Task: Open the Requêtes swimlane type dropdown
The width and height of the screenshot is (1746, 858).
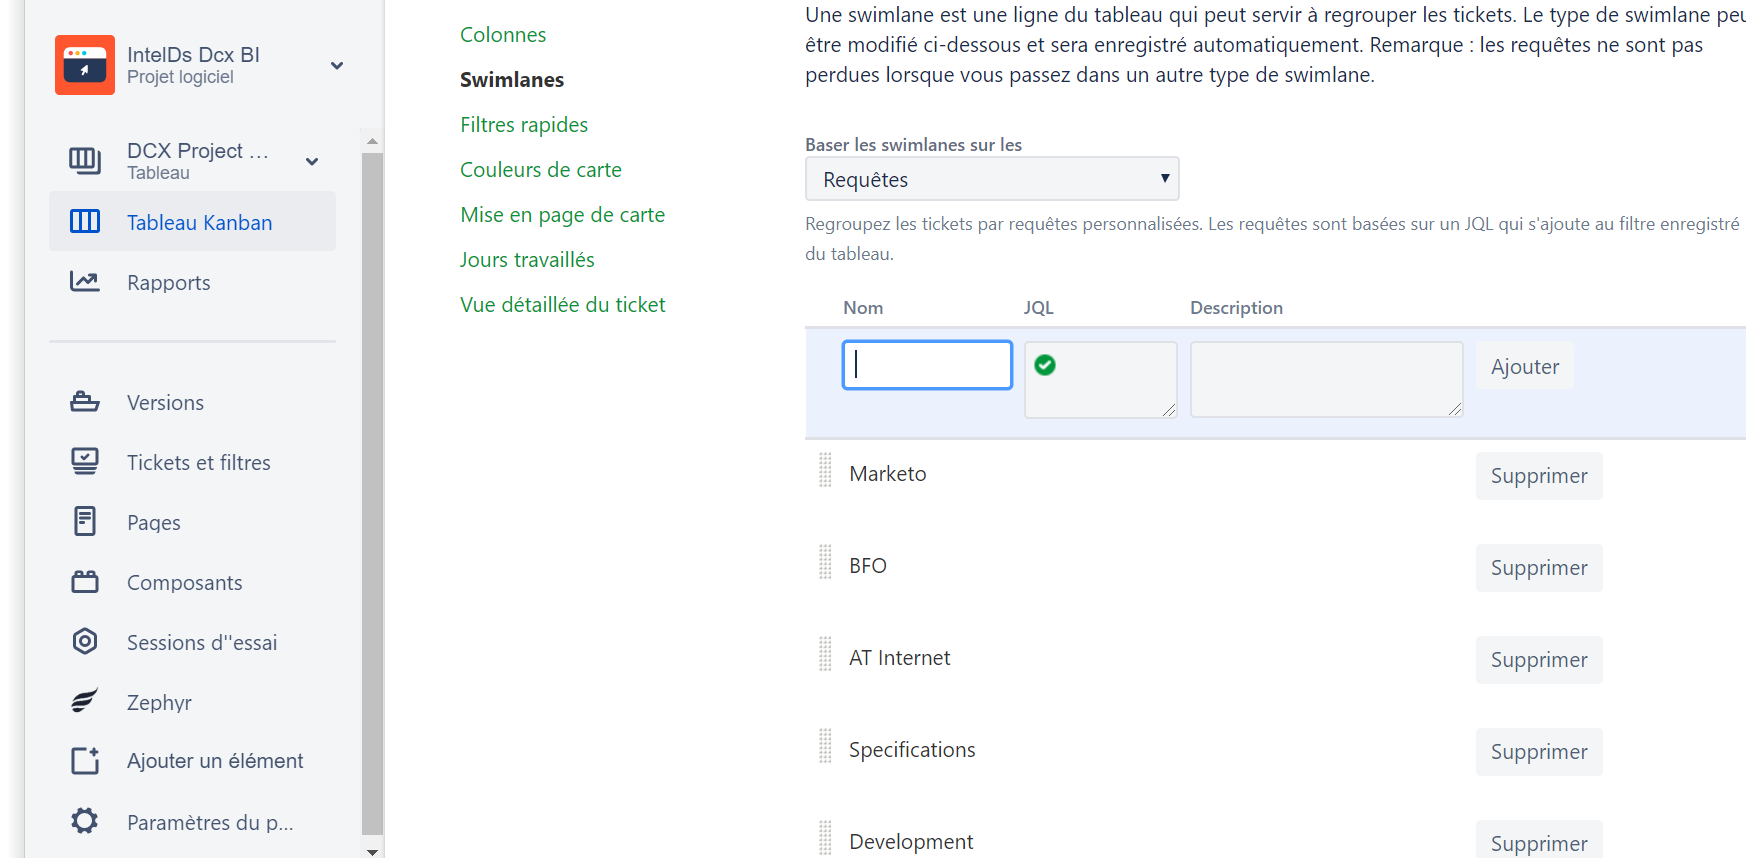Action: [x=992, y=179]
